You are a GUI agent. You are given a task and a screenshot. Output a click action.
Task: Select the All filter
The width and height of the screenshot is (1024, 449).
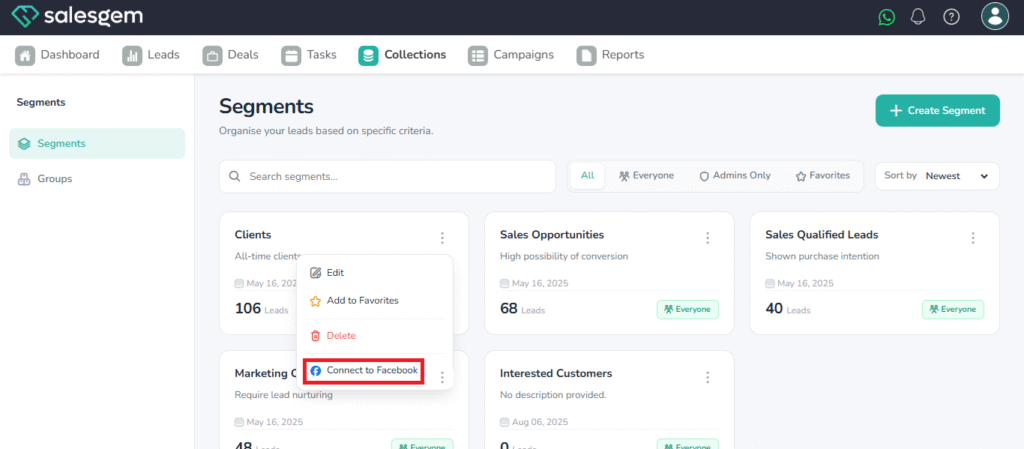(588, 176)
